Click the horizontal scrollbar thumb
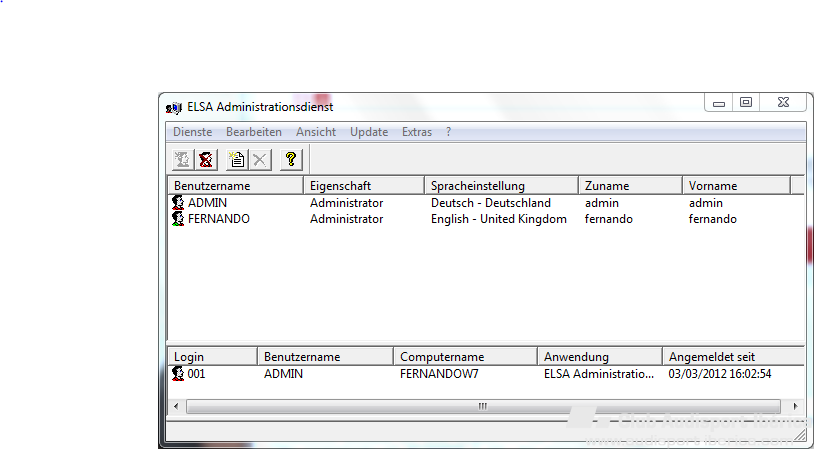814x449 pixels. tap(483, 406)
